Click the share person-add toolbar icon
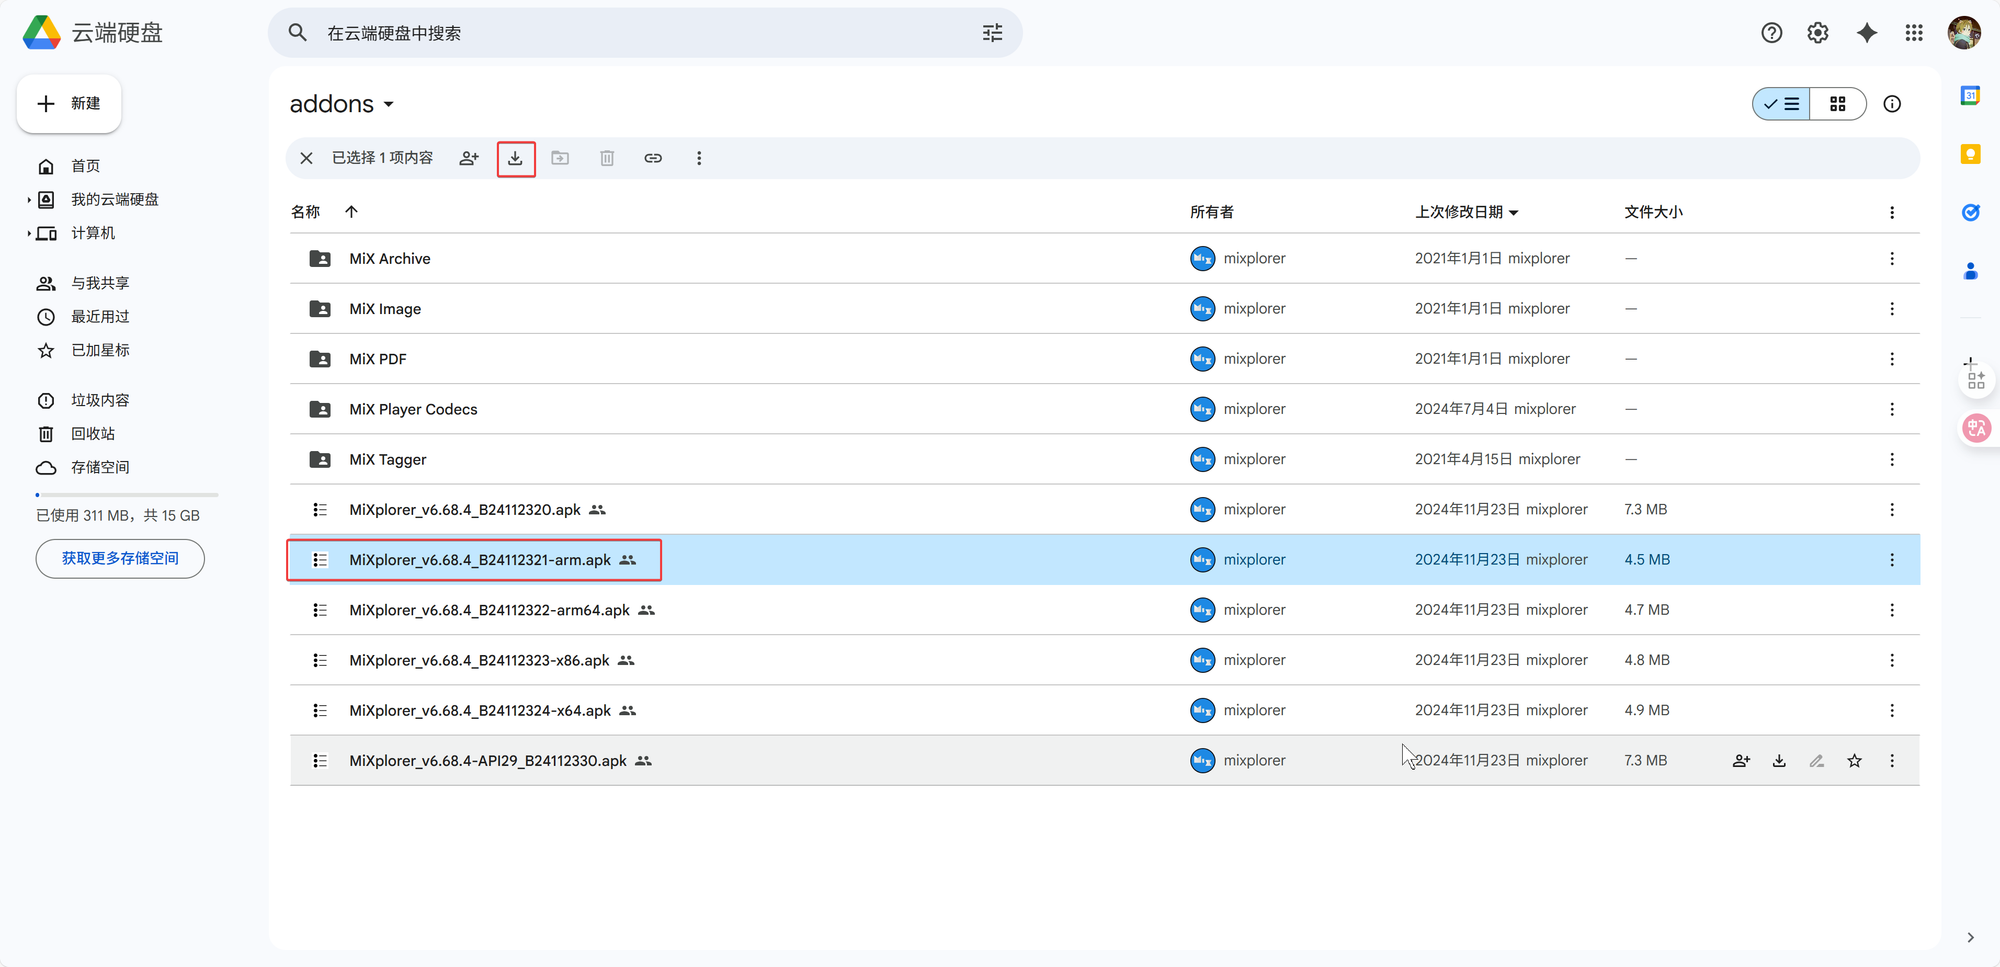This screenshot has width=2000, height=967. (x=469, y=158)
